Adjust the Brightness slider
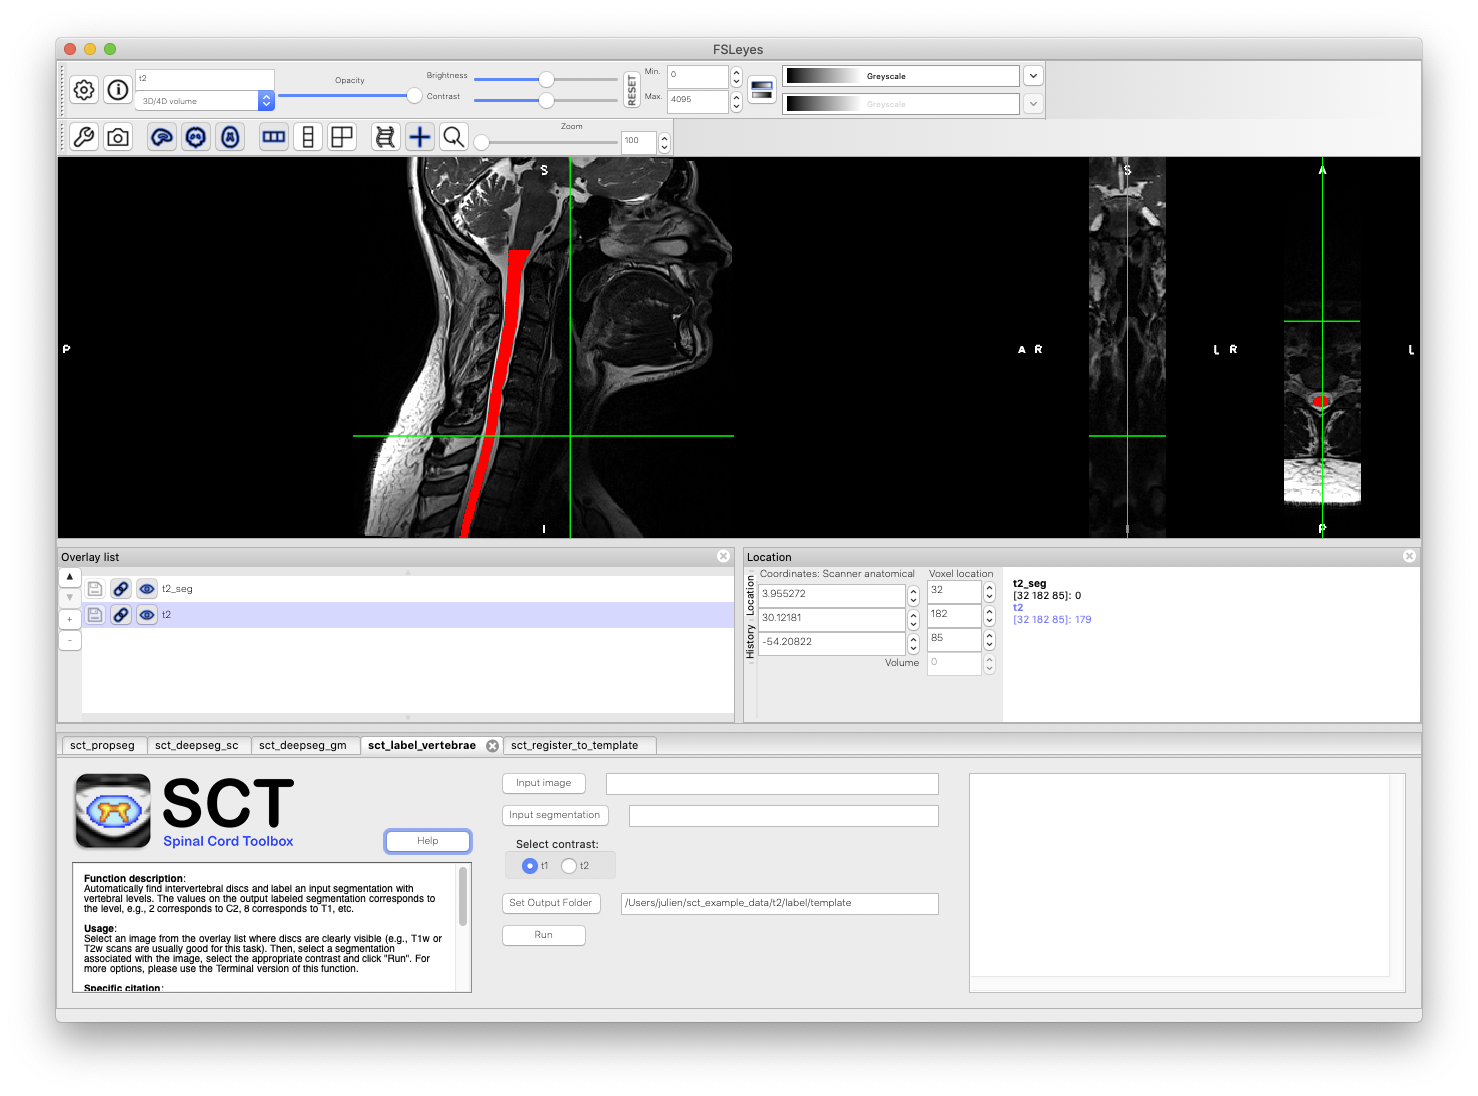Image resolution: width=1478 pixels, height=1096 pixels. [x=545, y=79]
